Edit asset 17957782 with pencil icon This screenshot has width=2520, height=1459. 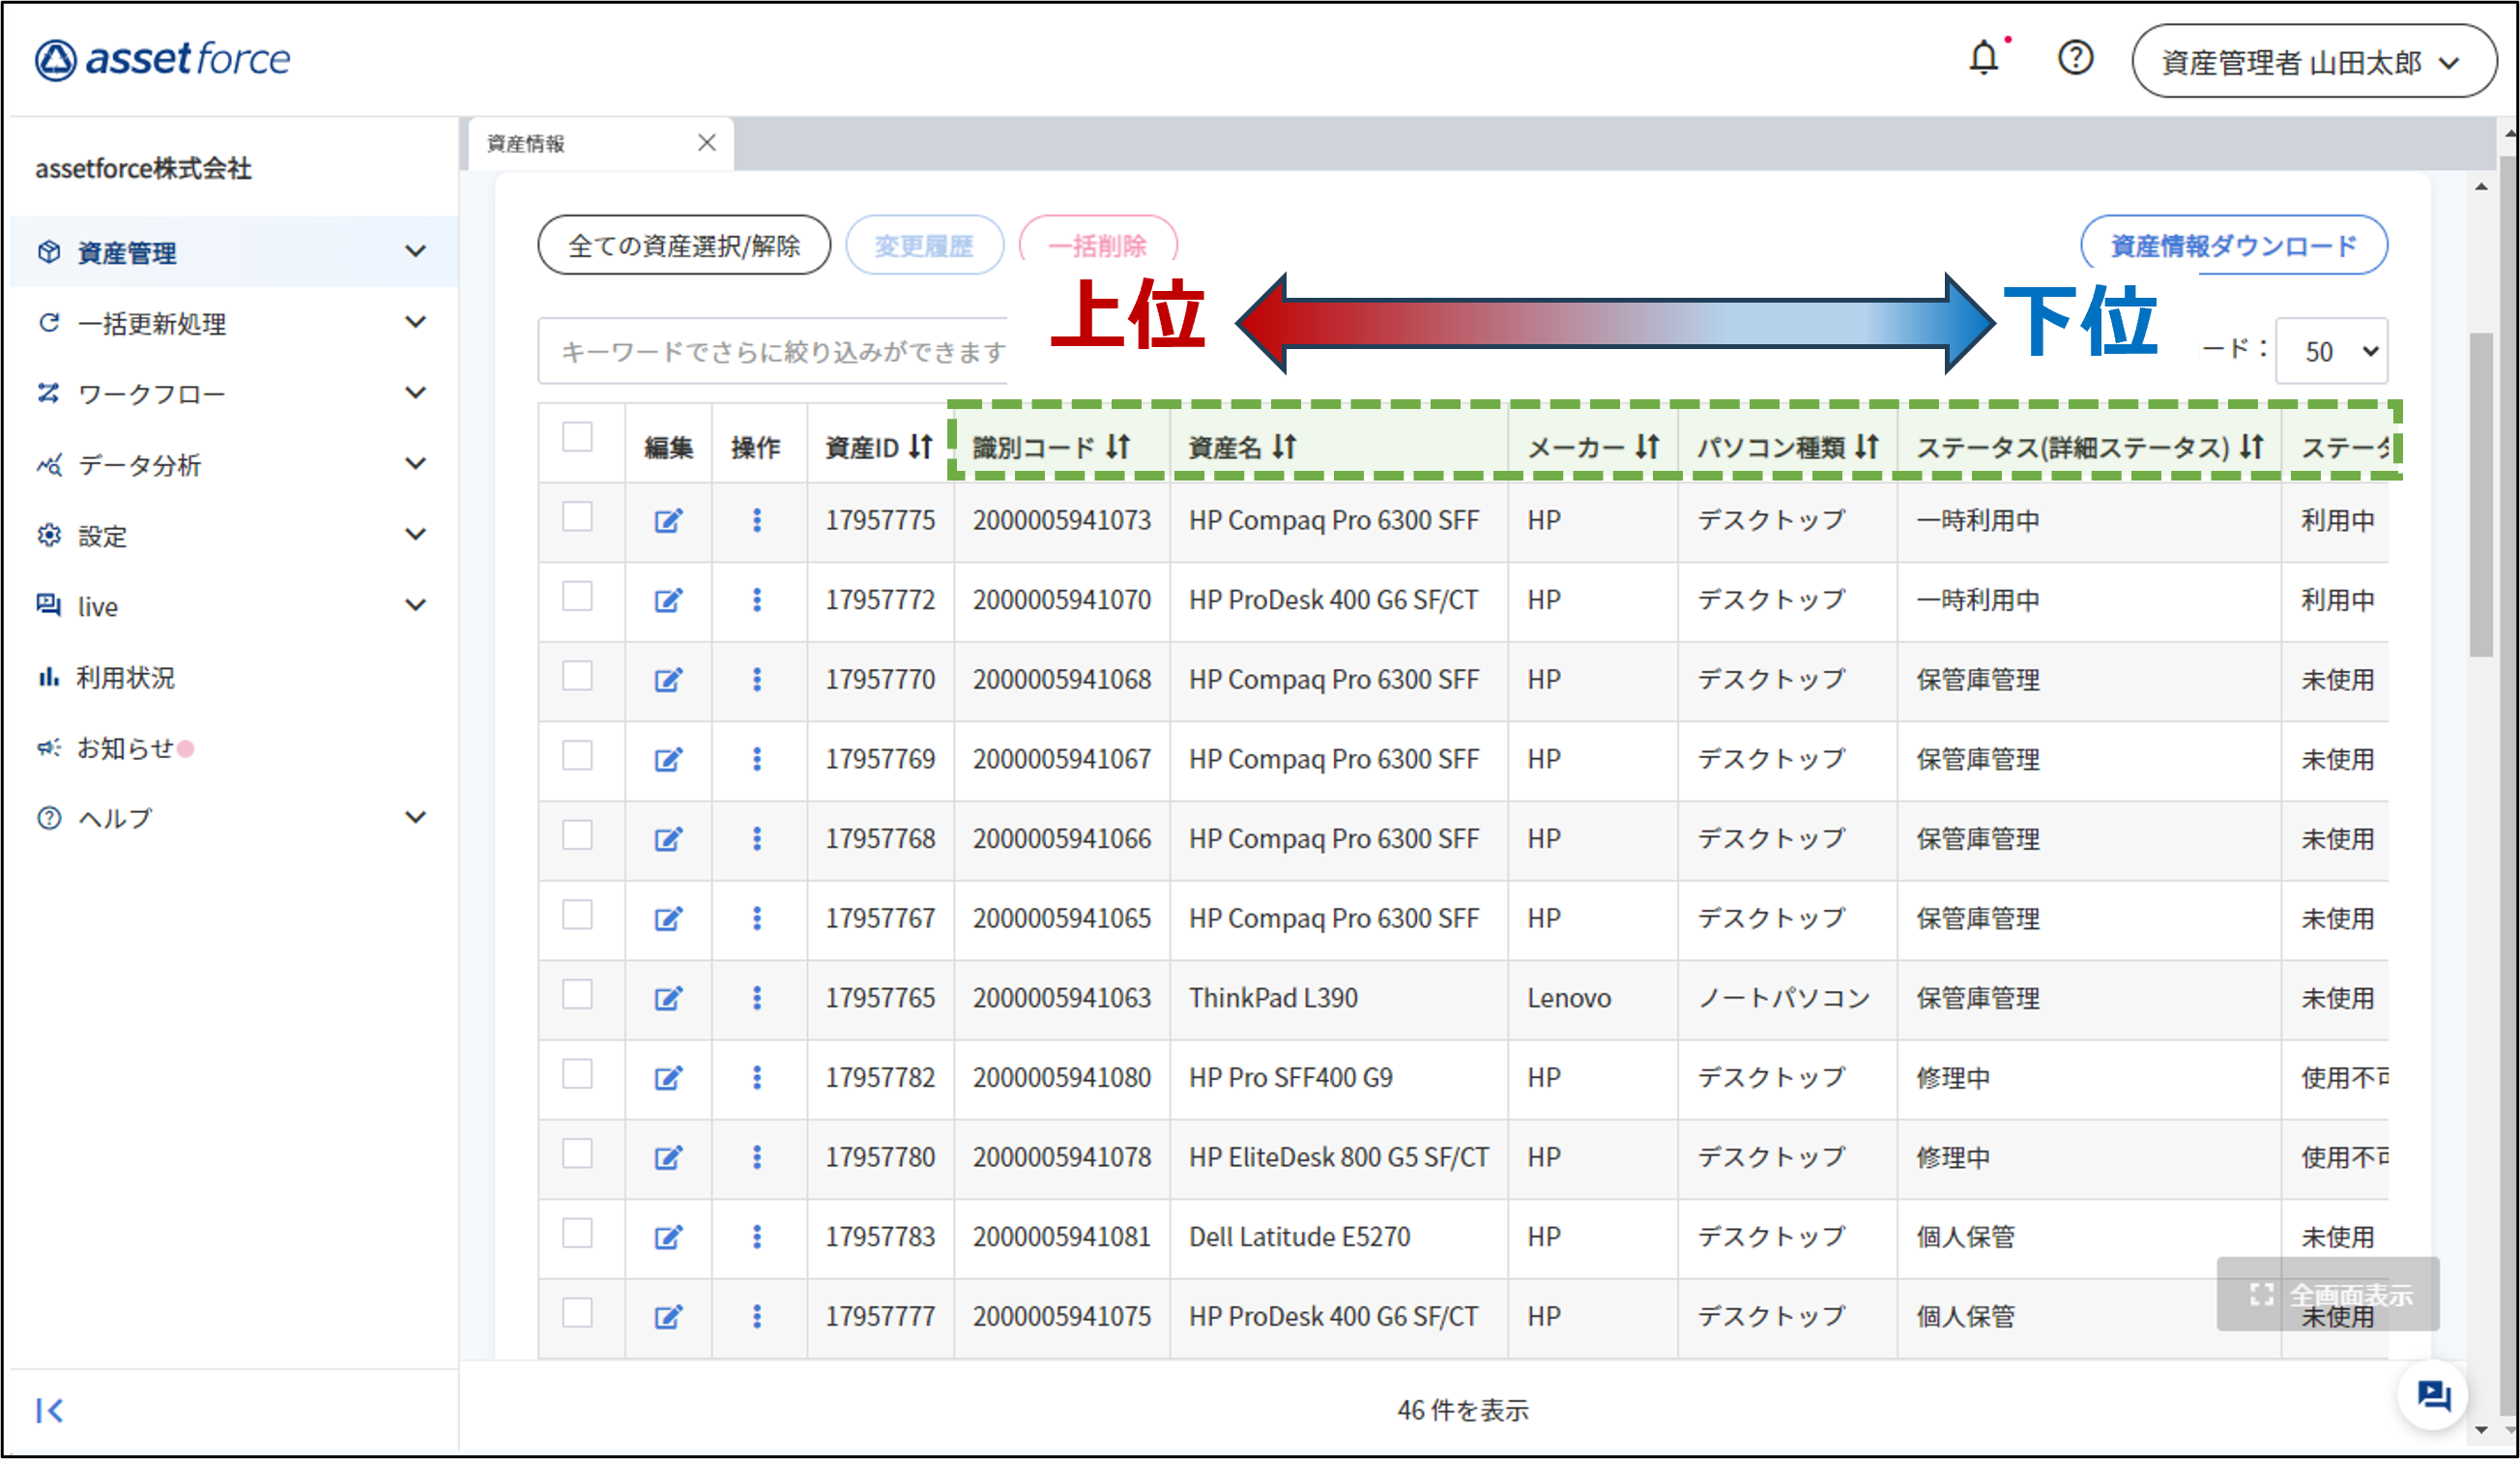668,1078
